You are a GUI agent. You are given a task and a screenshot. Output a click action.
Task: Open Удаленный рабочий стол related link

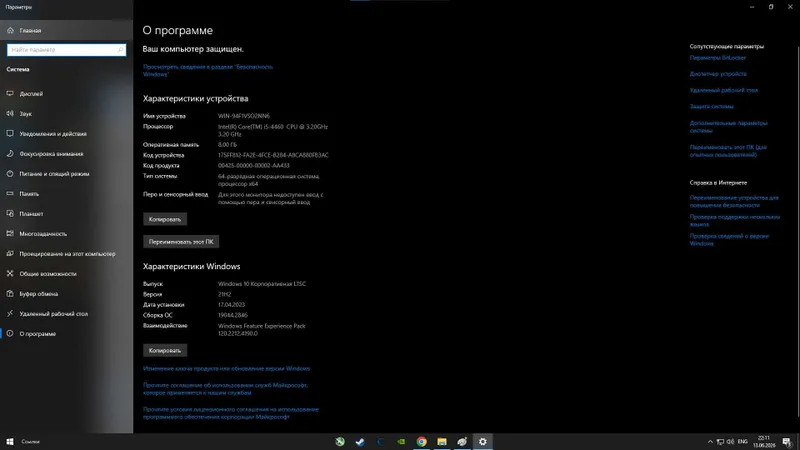tap(723, 90)
